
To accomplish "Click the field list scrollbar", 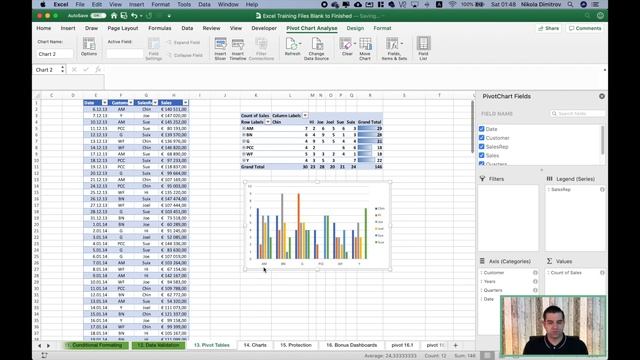I will click(602, 140).
